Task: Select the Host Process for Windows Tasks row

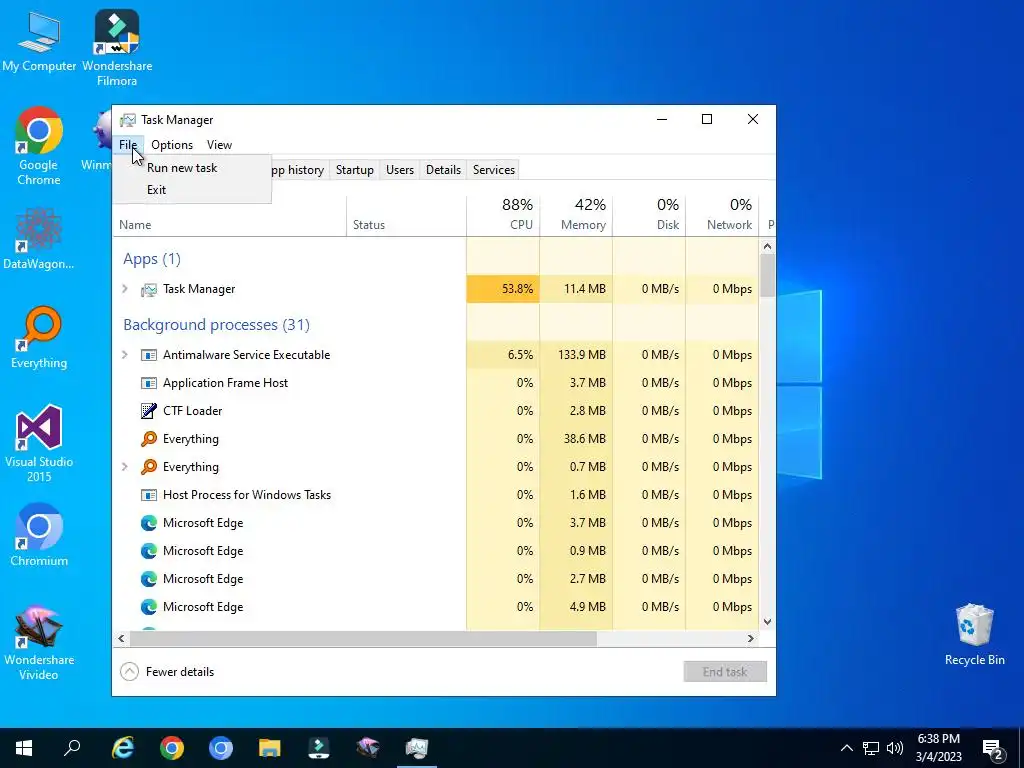Action: (436, 495)
